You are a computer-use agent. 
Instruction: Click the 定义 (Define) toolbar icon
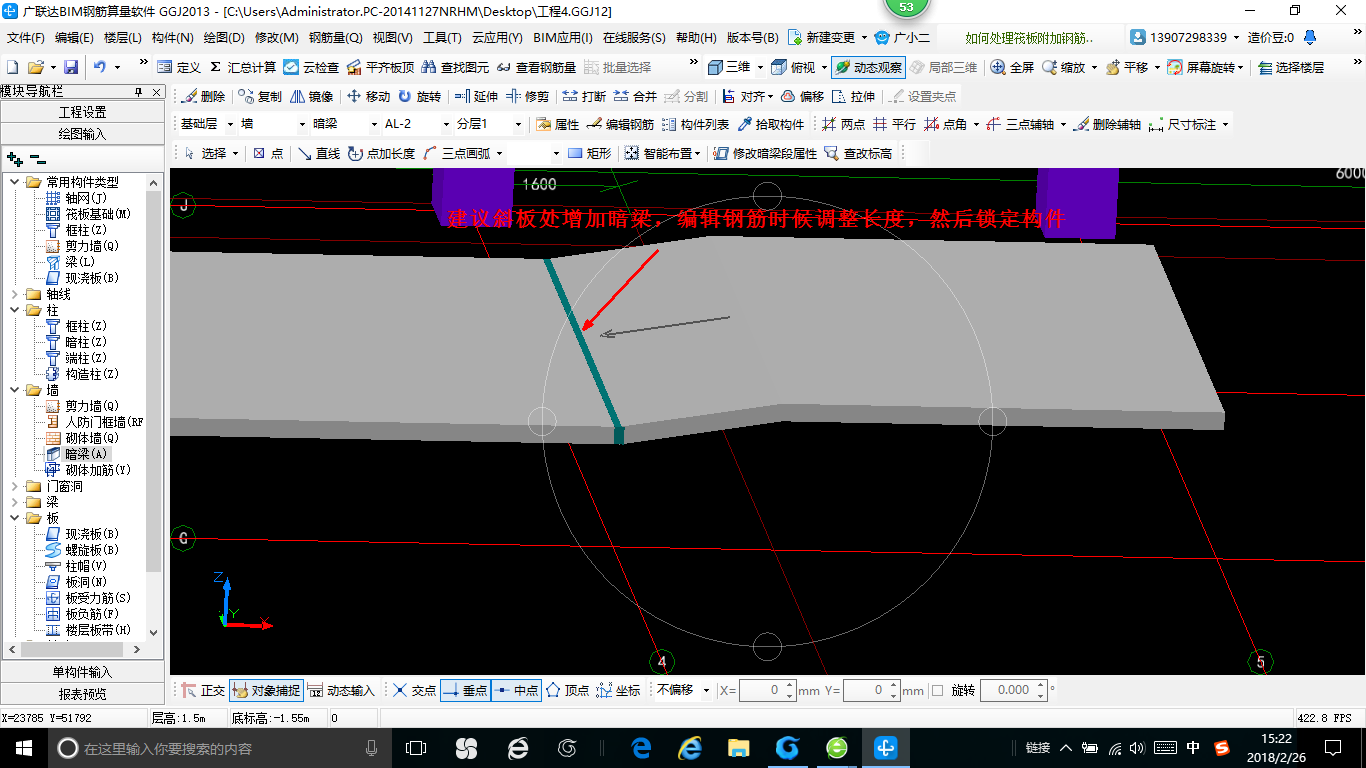[179, 67]
